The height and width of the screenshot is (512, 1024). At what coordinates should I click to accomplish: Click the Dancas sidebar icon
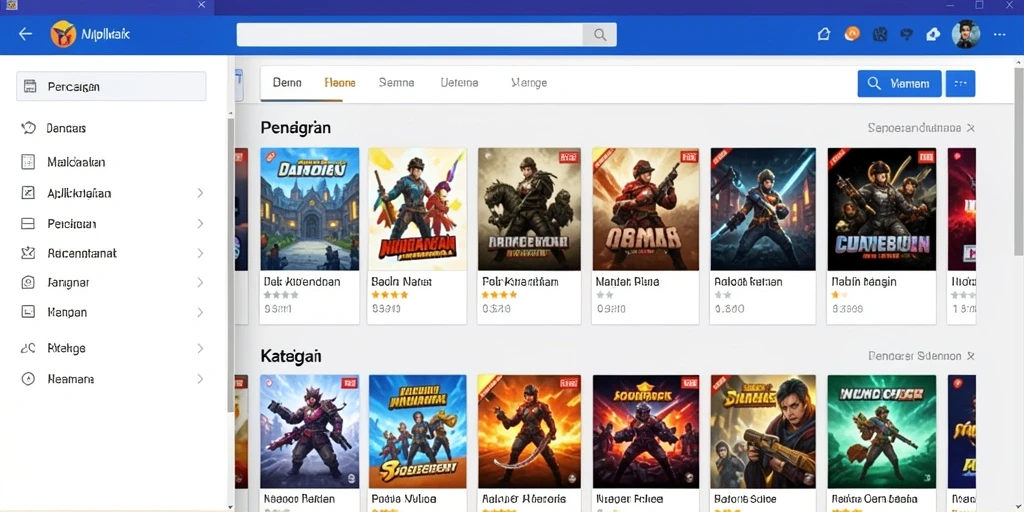pyautogui.click(x=28, y=128)
